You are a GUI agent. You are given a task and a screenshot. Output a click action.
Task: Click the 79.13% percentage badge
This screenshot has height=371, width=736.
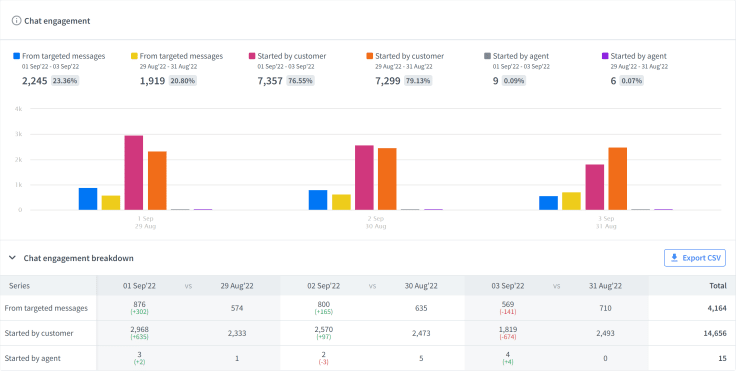tap(418, 81)
